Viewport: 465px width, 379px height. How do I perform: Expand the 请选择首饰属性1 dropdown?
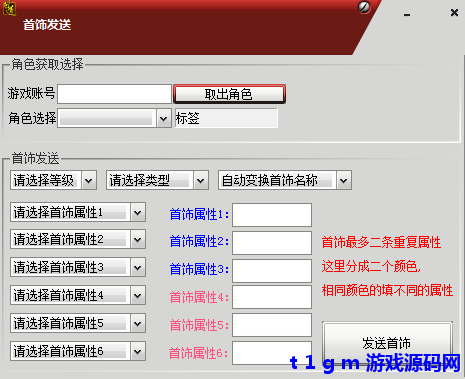click(x=138, y=212)
